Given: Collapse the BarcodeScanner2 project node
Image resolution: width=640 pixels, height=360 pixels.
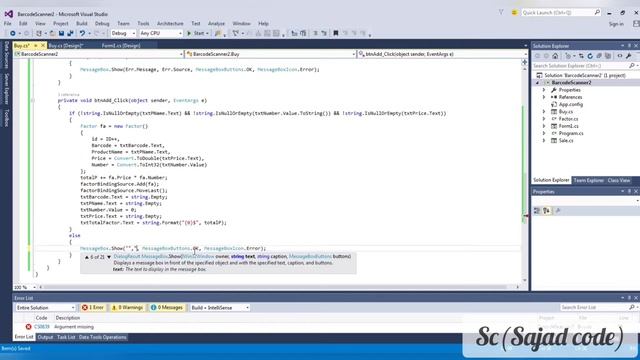Looking at the screenshot, I should (x=538, y=83).
